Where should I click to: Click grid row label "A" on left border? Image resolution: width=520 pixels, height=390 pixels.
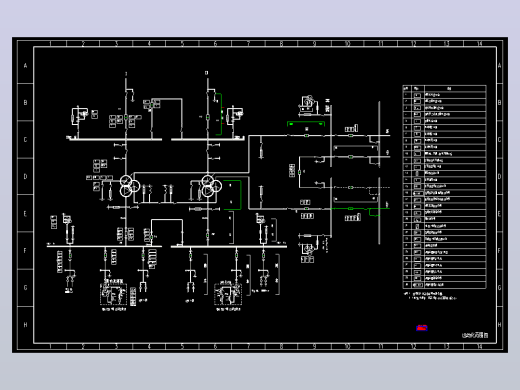[x=25, y=66]
